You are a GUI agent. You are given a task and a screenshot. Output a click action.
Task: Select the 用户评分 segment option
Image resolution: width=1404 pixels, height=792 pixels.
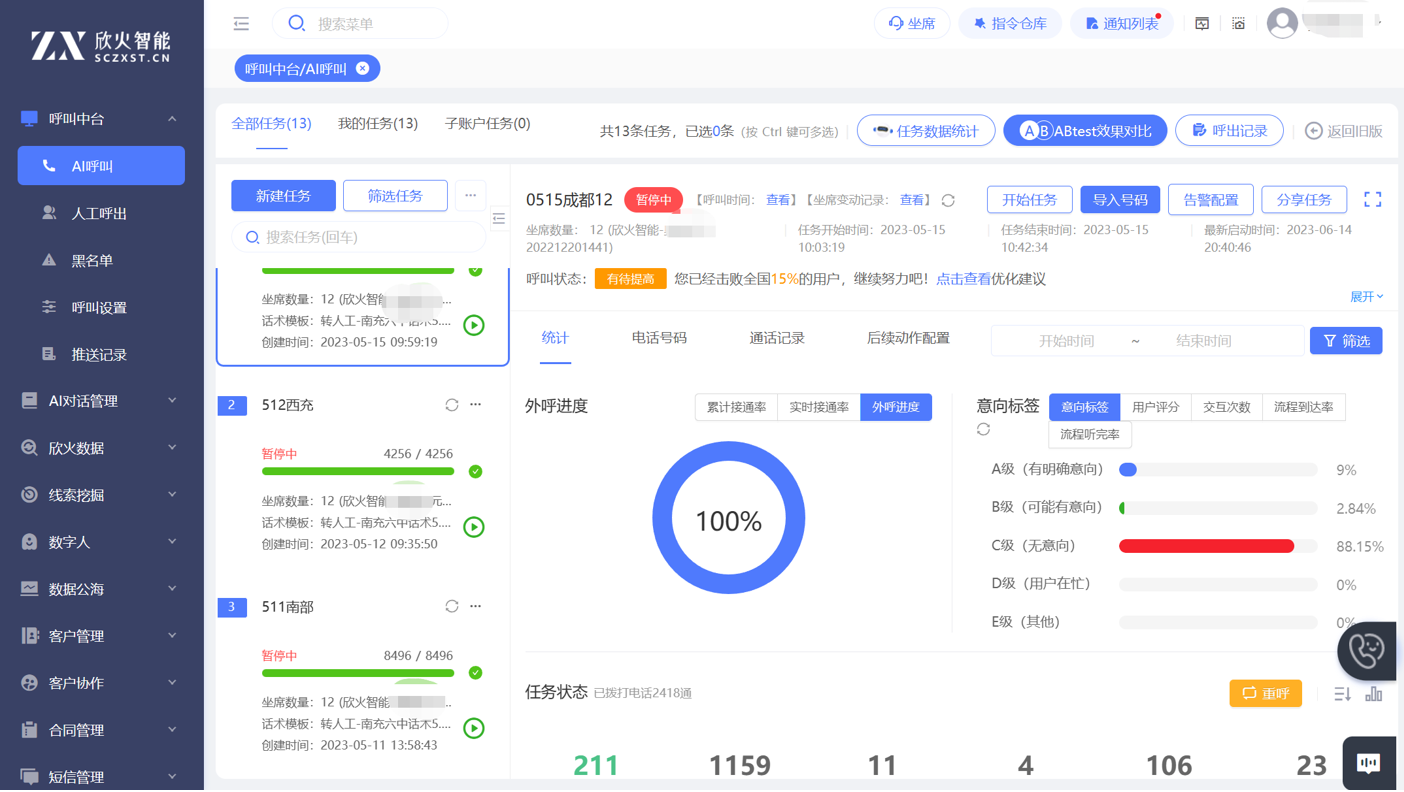1155,407
